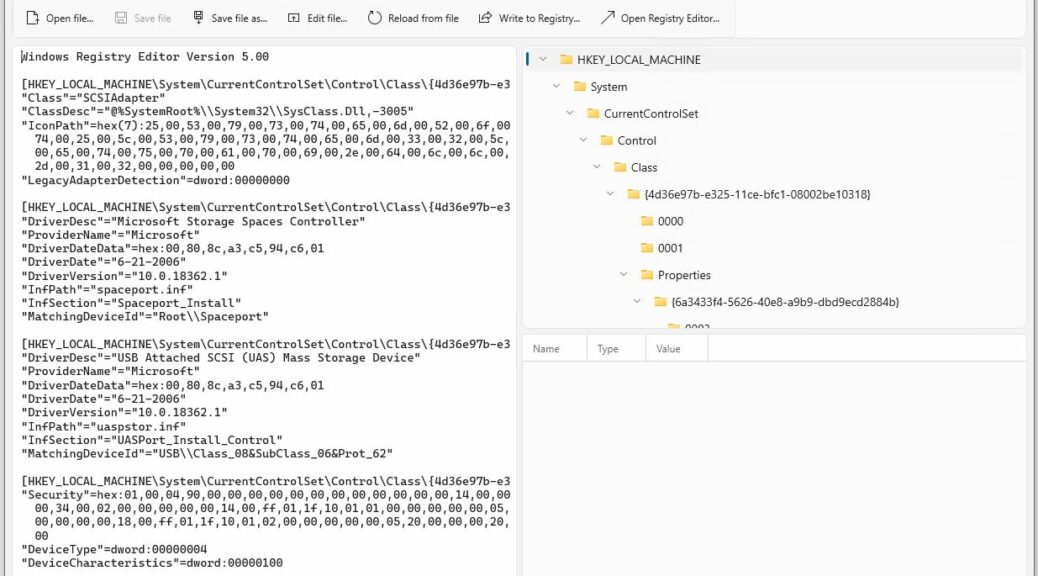
Task: Select {4d36e97b-e325-11ce-bfc1-08002be10318} key label
Action: [x=757, y=195]
